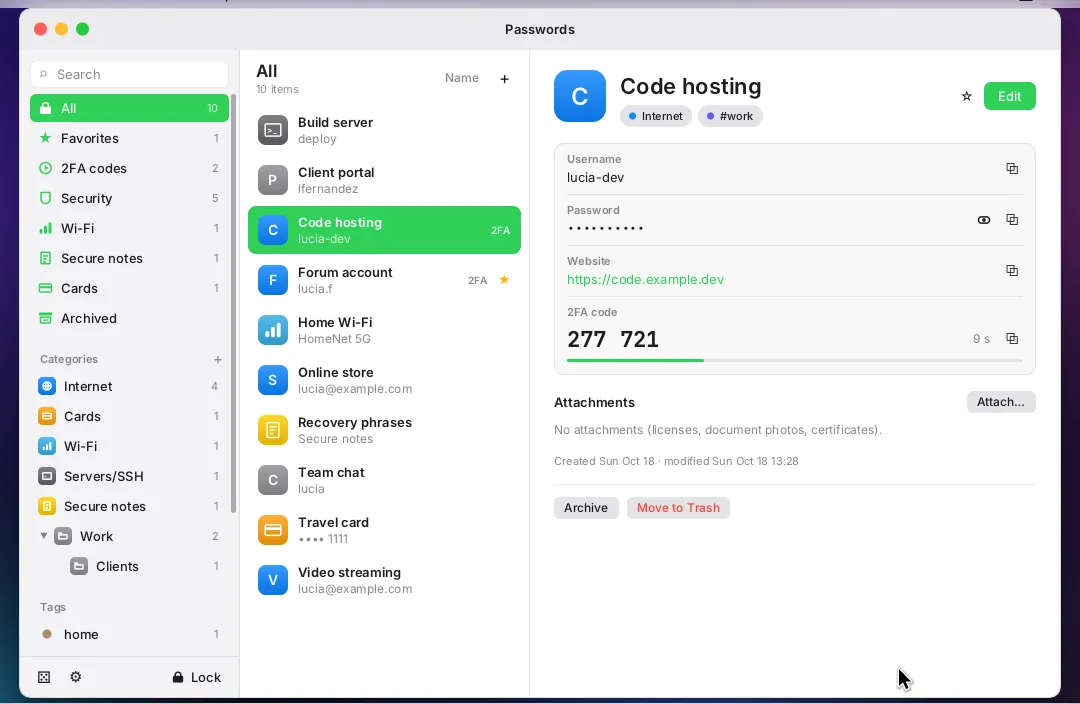
Task: Click the Edit button
Action: click(1009, 96)
